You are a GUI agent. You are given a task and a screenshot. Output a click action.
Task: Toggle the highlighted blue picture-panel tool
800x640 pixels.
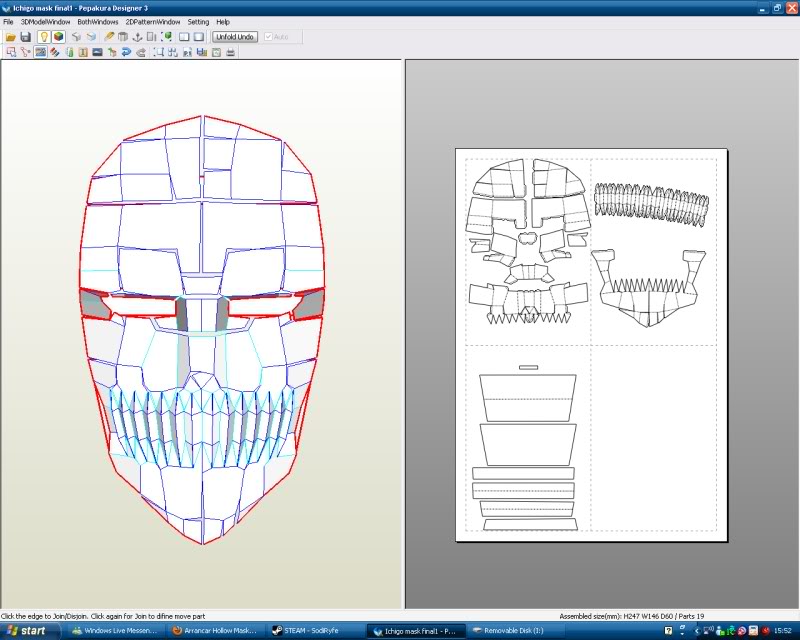coord(40,52)
